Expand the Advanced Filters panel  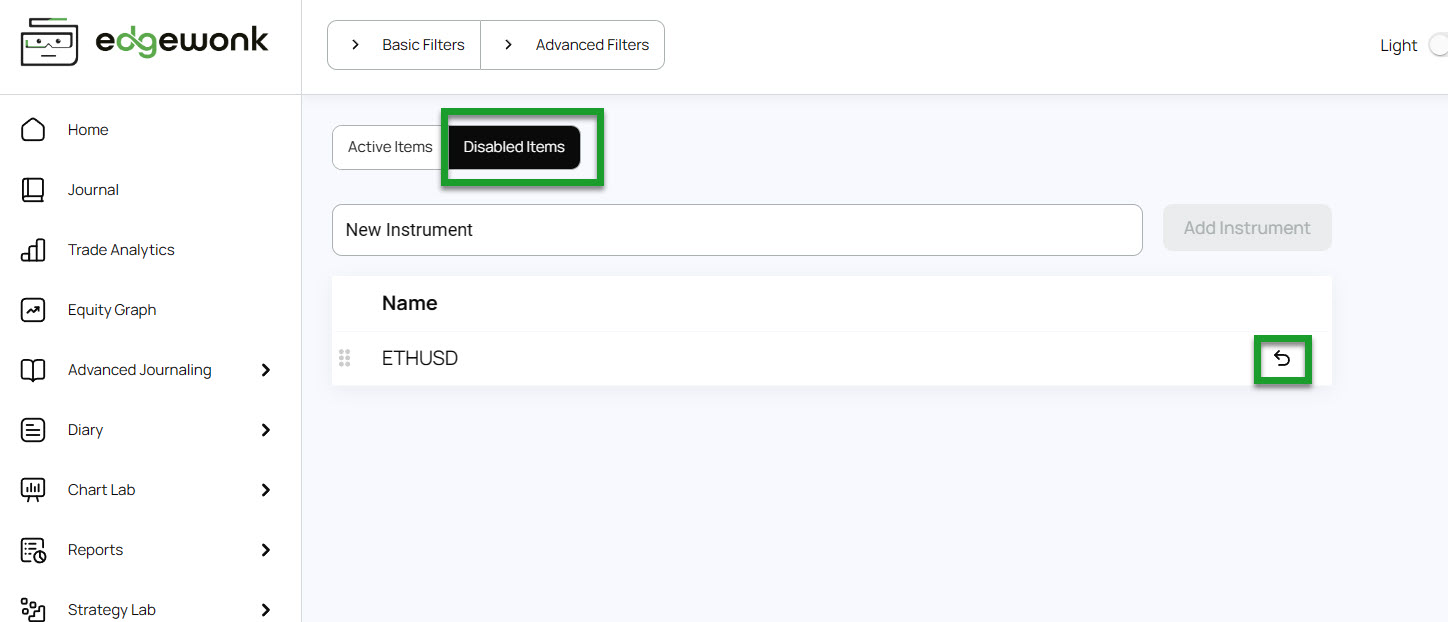pyautogui.click(x=573, y=45)
